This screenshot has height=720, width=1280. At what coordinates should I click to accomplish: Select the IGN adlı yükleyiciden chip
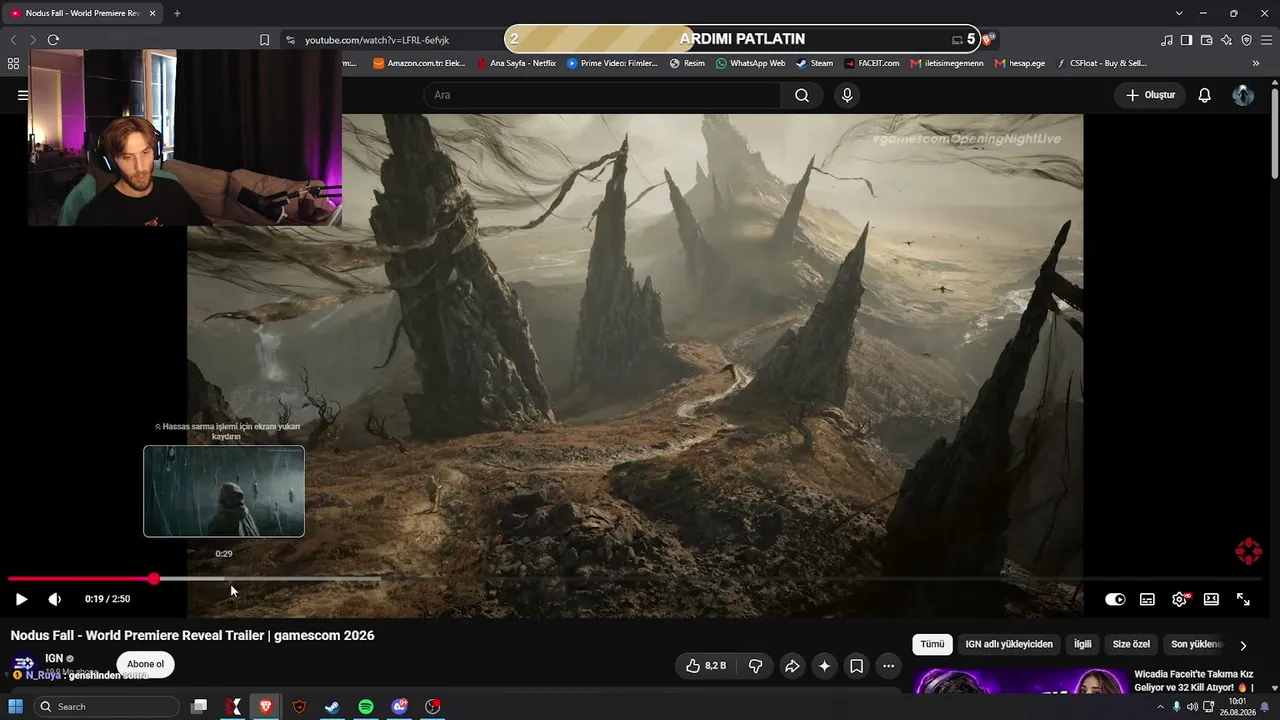coord(1009,644)
